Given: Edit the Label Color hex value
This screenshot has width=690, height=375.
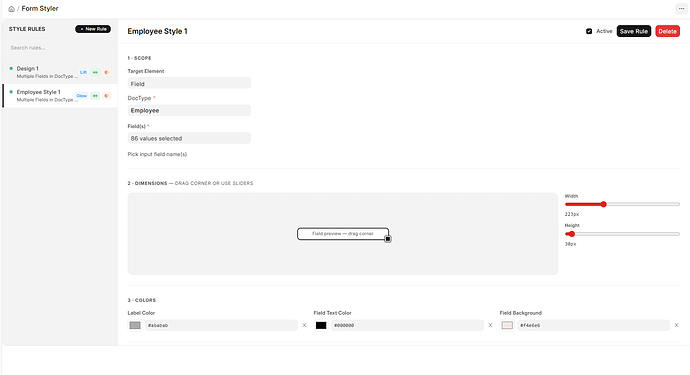Looking at the screenshot, I should click(221, 325).
